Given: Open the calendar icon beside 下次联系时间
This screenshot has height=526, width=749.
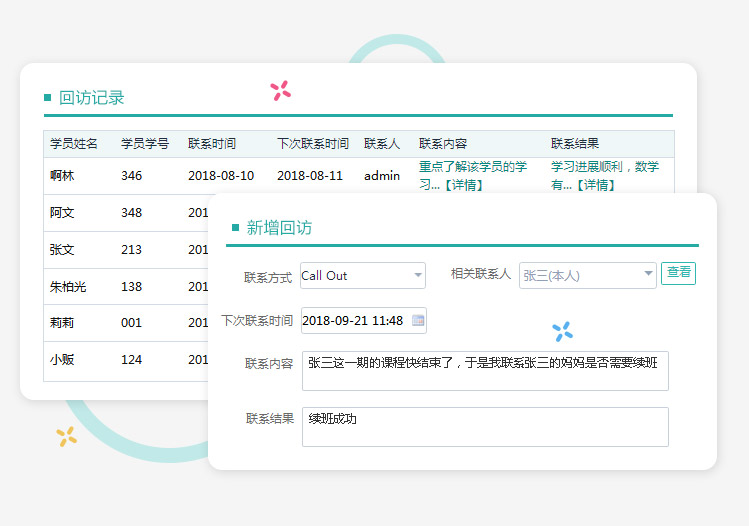Looking at the screenshot, I should (x=418, y=321).
